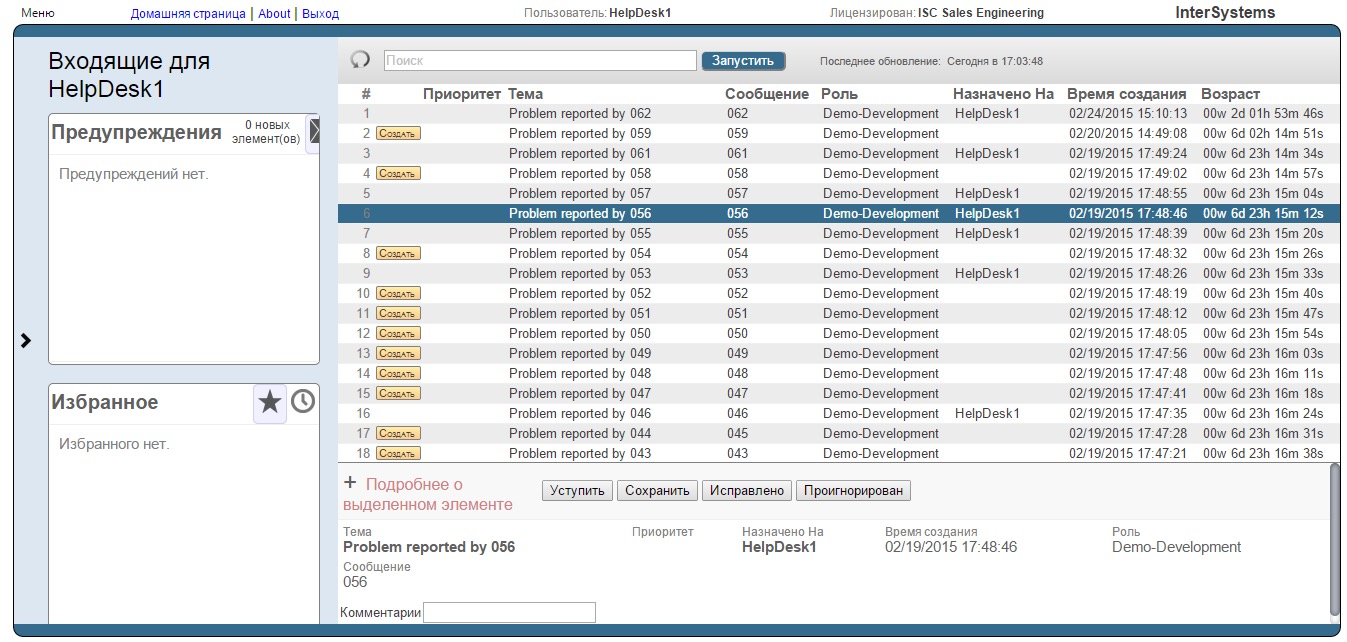Viewport: 1347px width, 642px height.
Task: Click the About link
Action: (274, 14)
